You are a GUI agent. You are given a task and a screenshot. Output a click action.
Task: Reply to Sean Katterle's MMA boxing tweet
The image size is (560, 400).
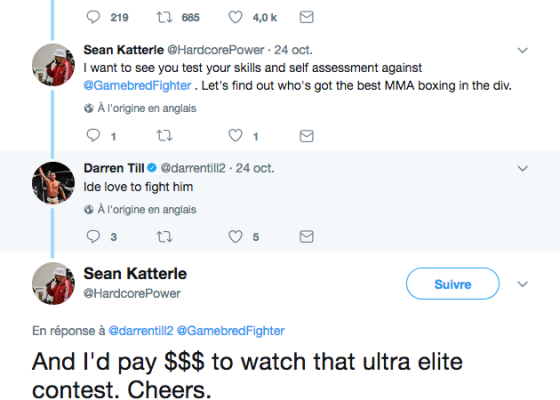[93, 135]
